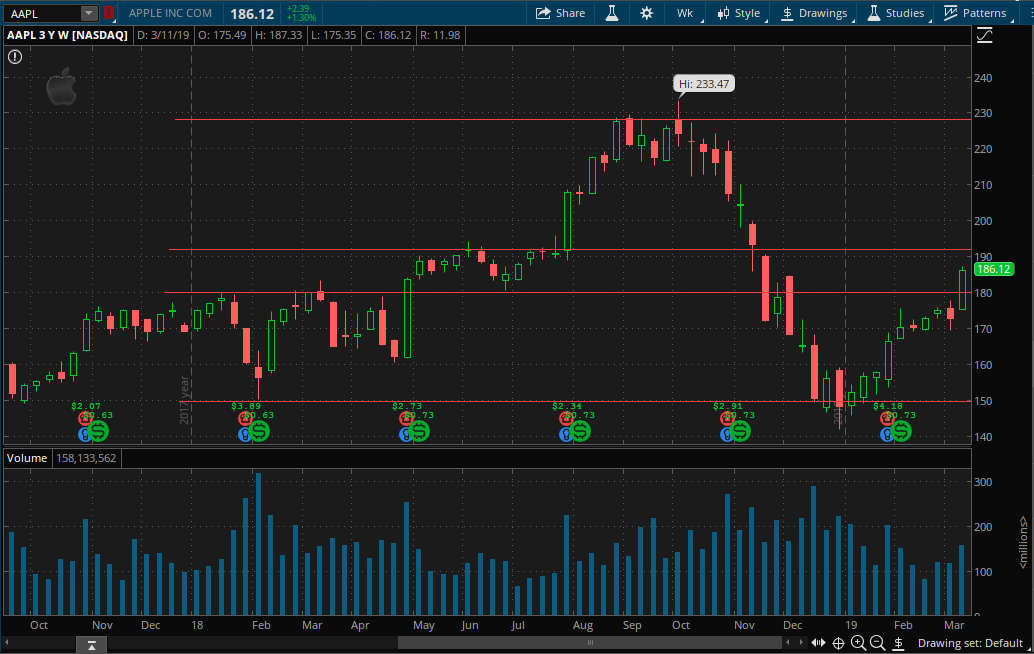The height and width of the screenshot is (654, 1034).
Task: Activate the crosshair pointer icon
Action: point(838,643)
